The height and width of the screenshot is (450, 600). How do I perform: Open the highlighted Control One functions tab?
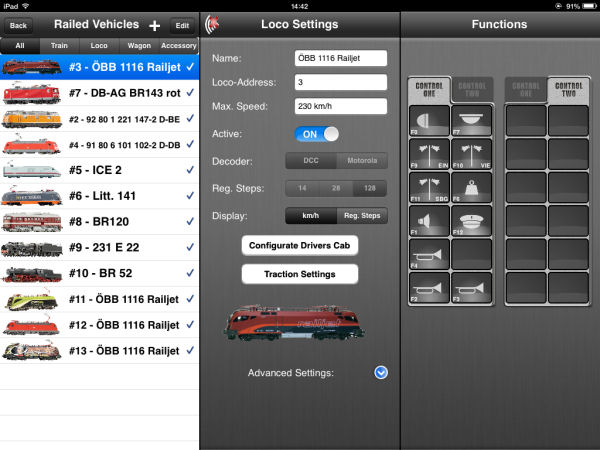[429, 90]
